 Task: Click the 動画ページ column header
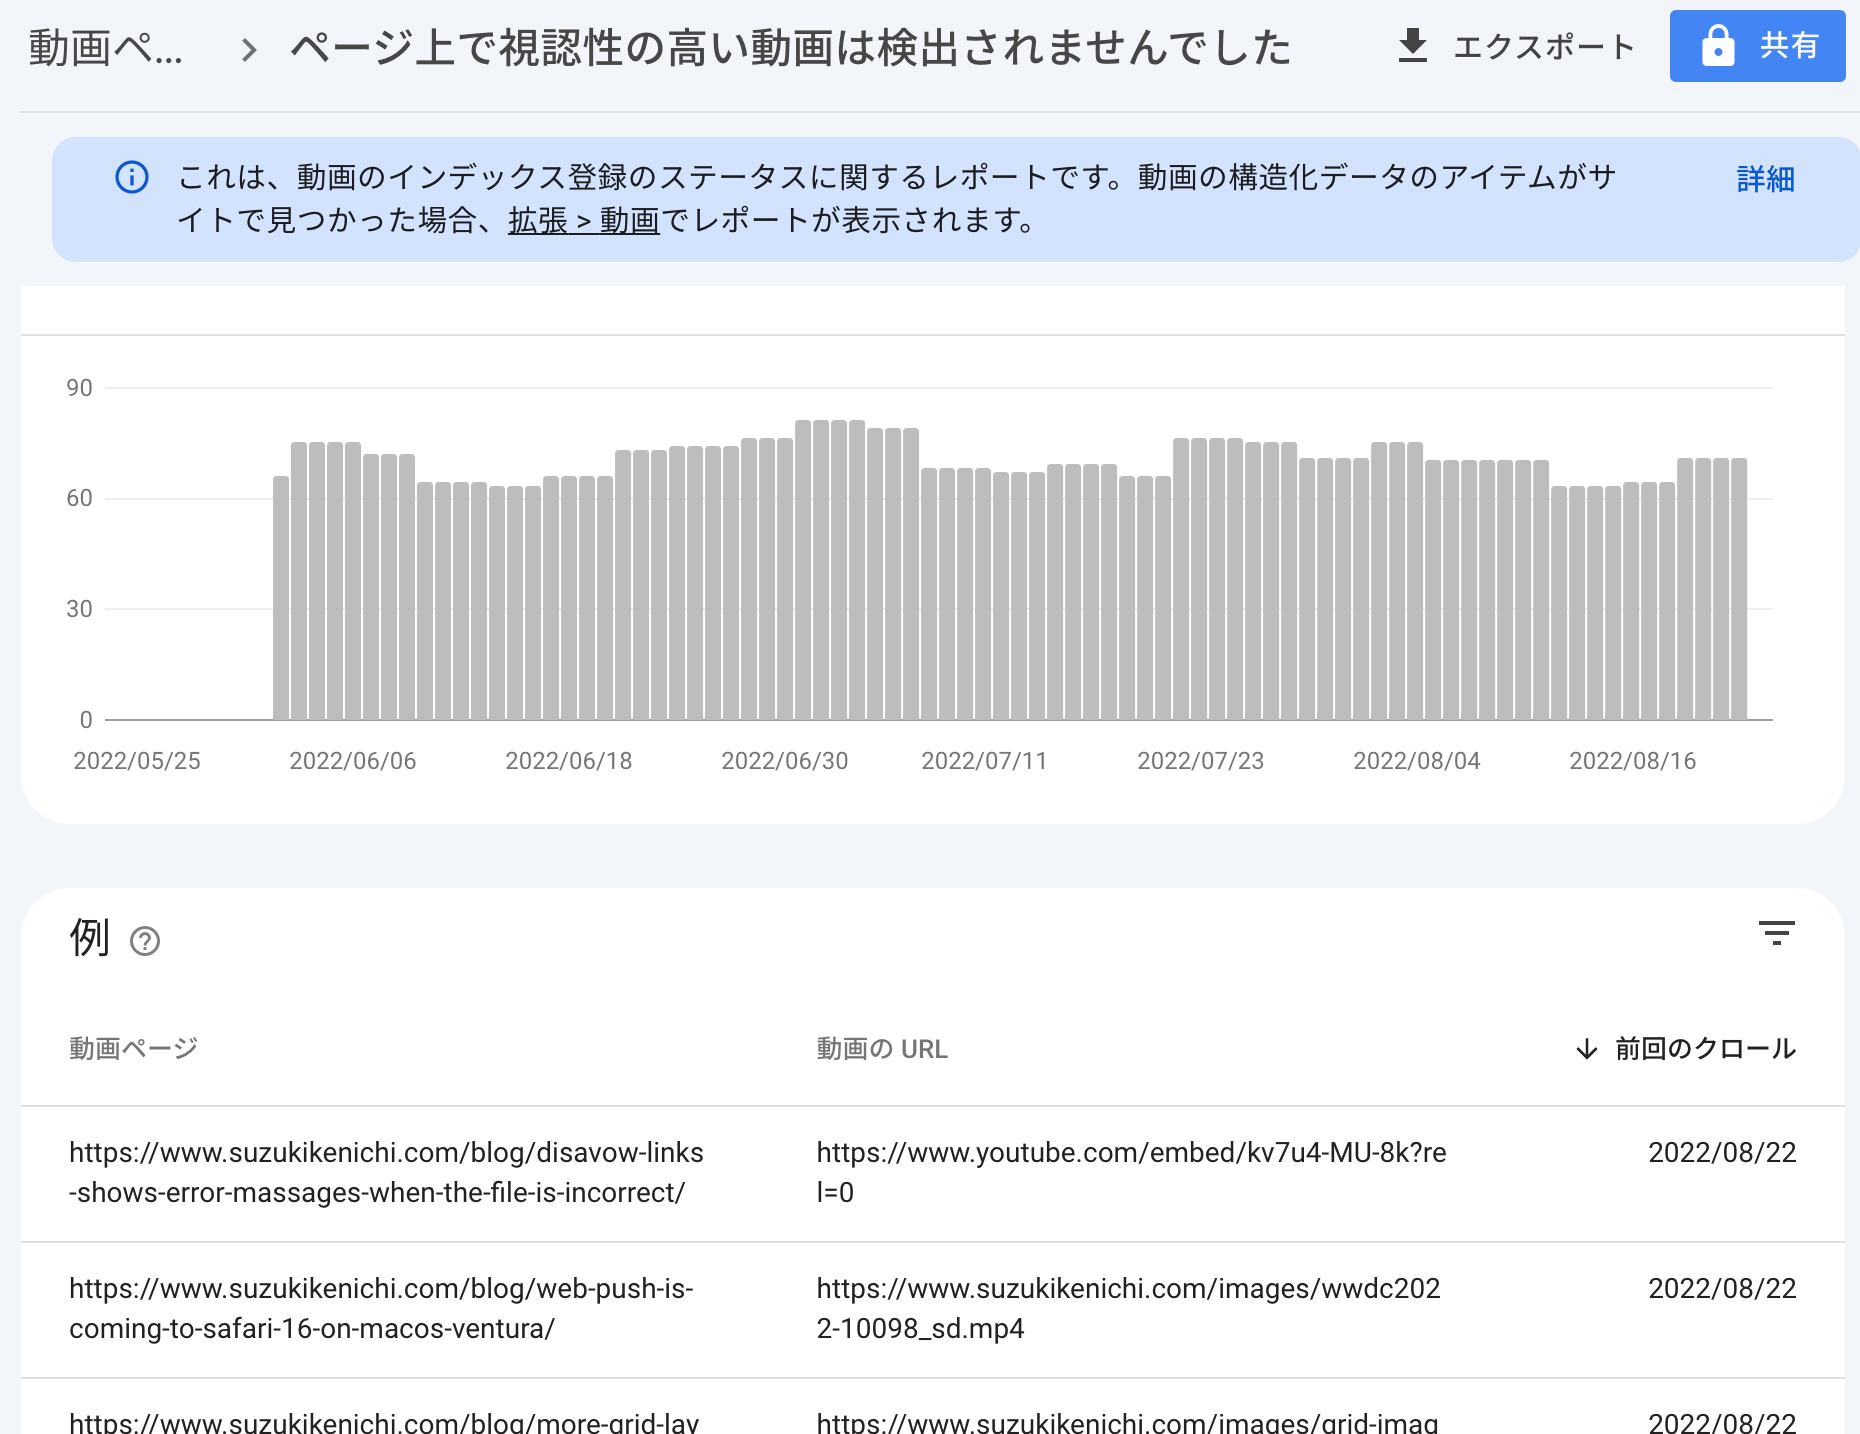133,1049
